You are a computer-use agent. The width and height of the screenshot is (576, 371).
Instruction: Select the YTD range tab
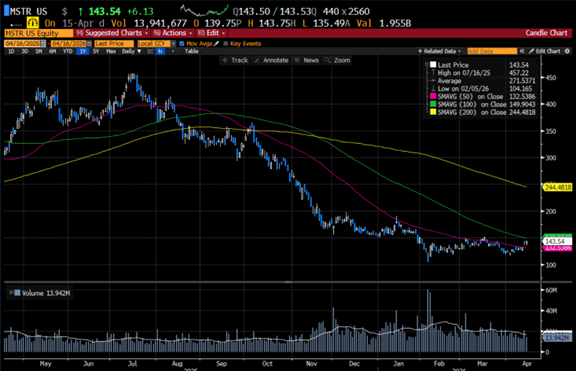pyautogui.click(x=68, y=51)
